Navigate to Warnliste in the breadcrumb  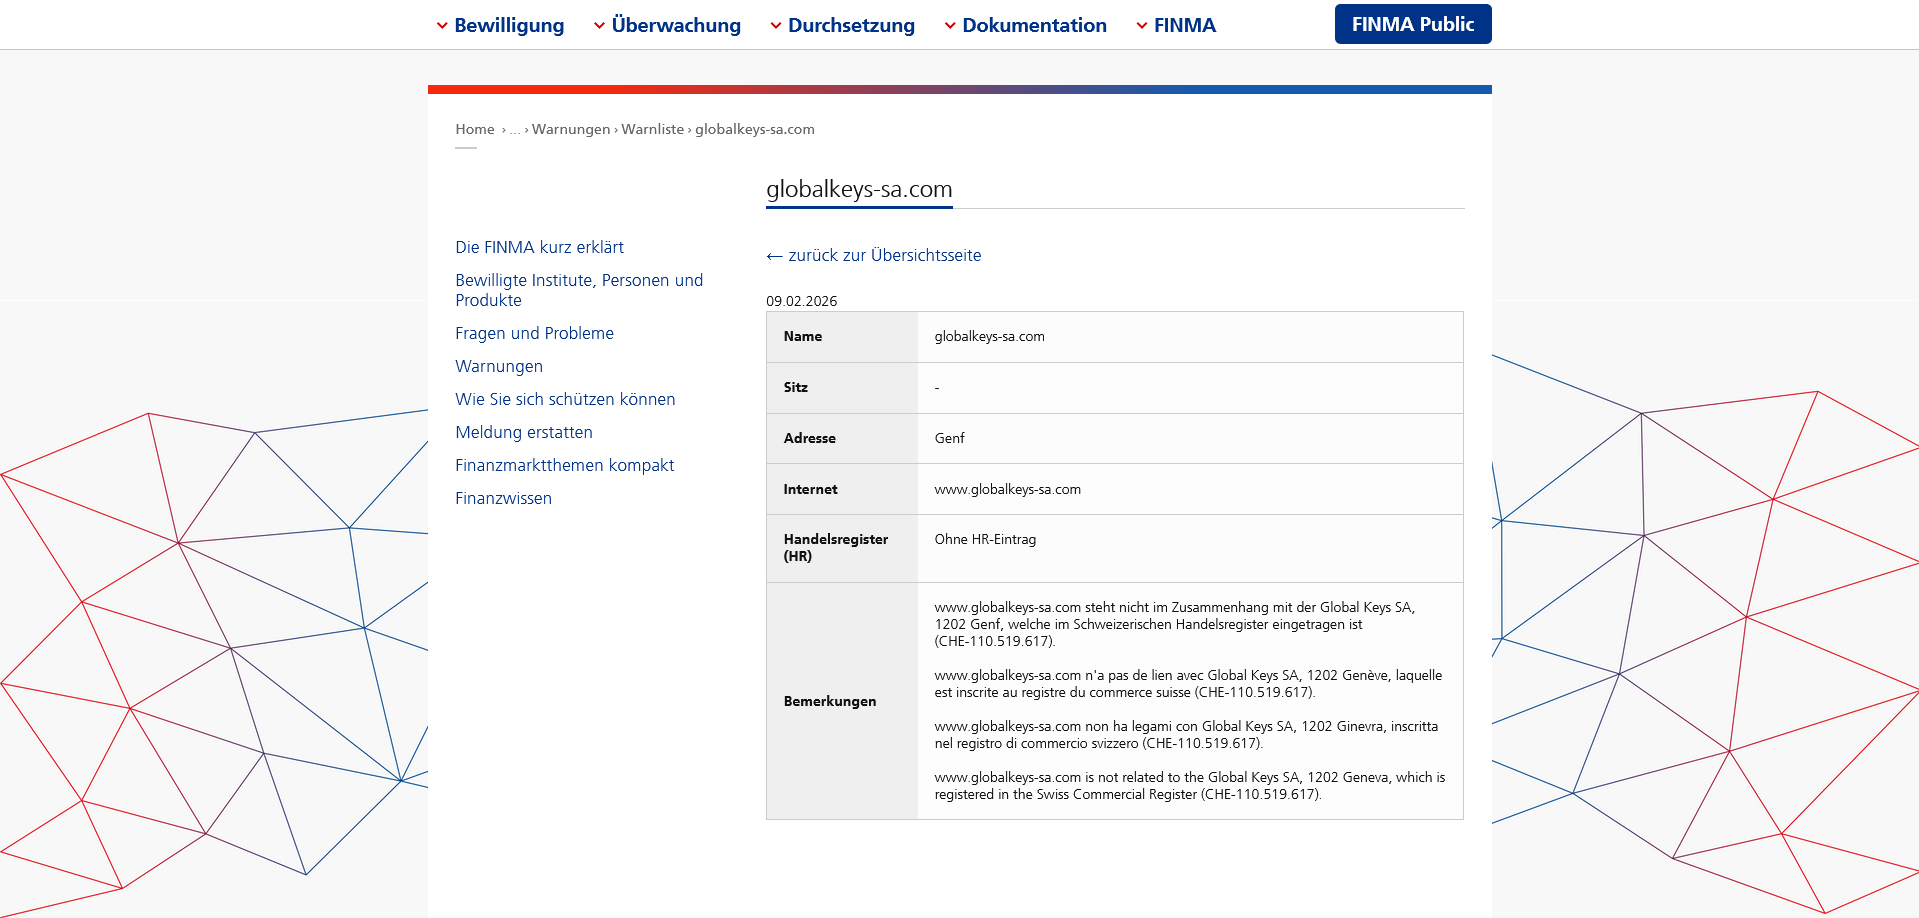click(x=653, y=129)
